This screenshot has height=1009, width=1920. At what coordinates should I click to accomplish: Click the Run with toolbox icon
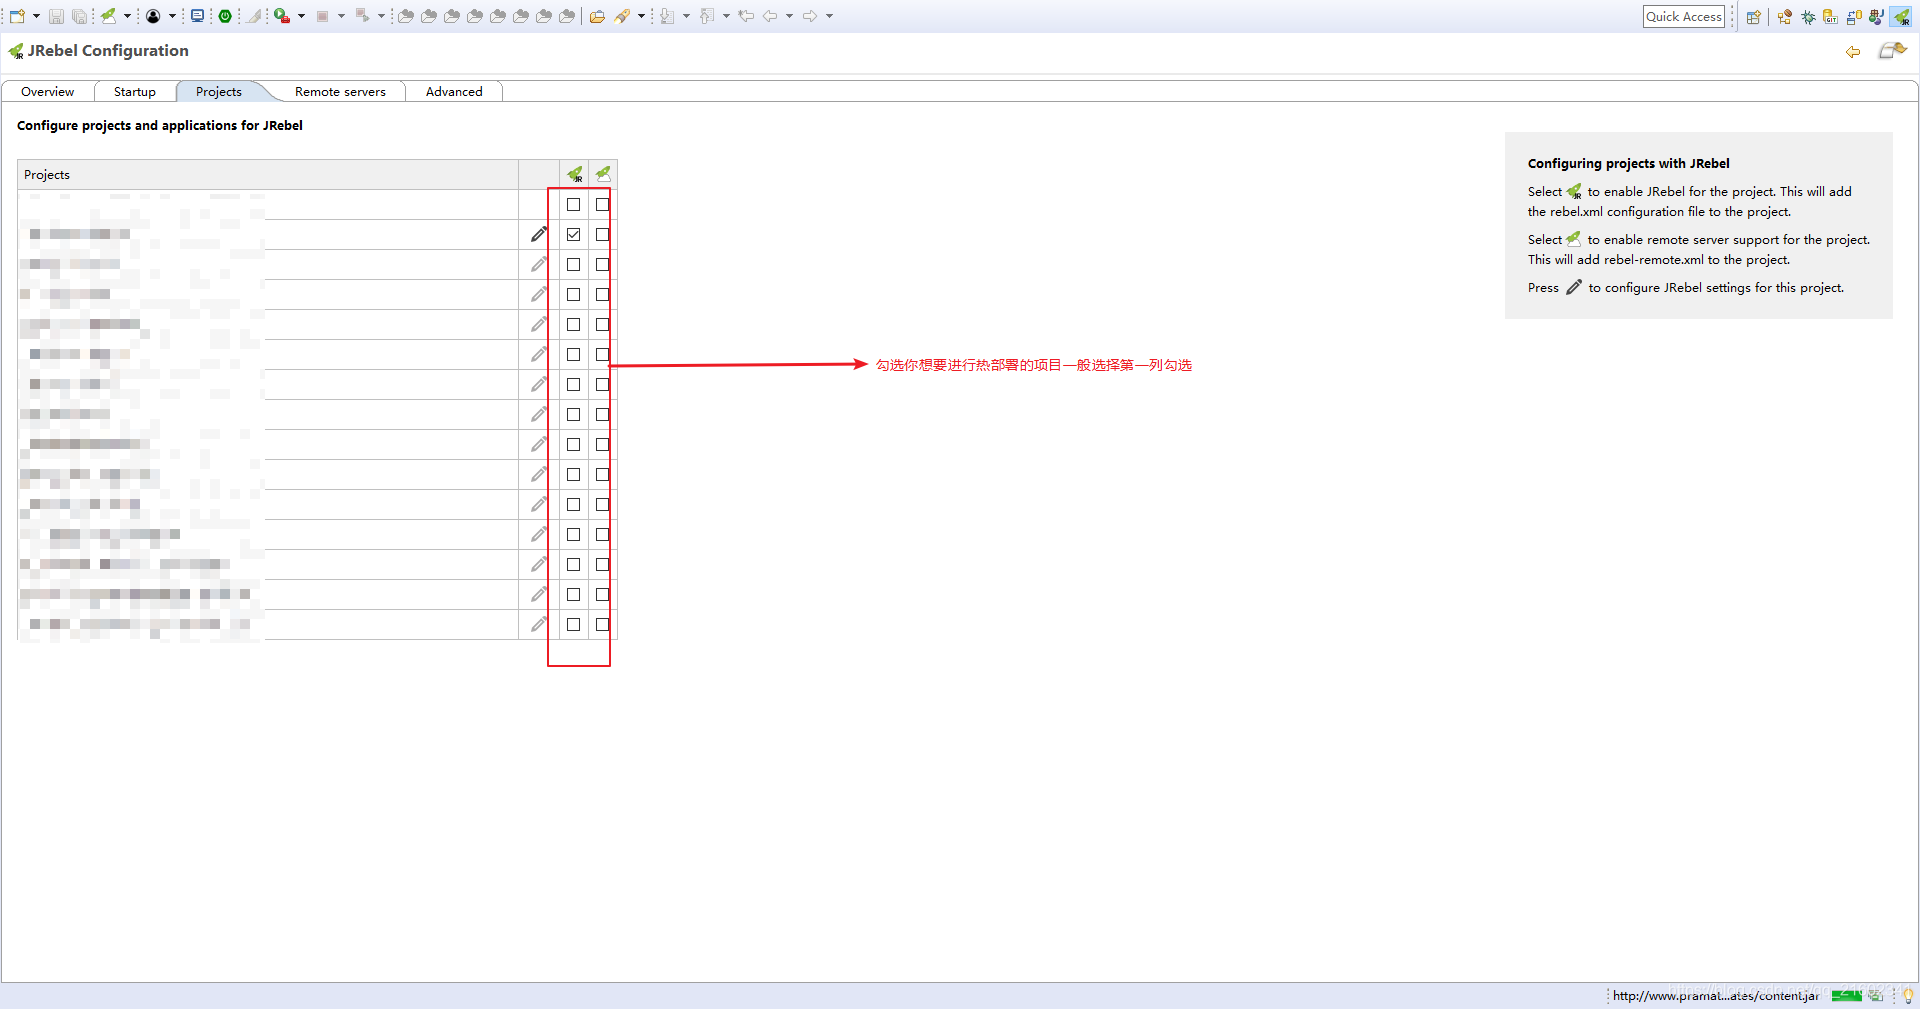click(x=282, y=16)
